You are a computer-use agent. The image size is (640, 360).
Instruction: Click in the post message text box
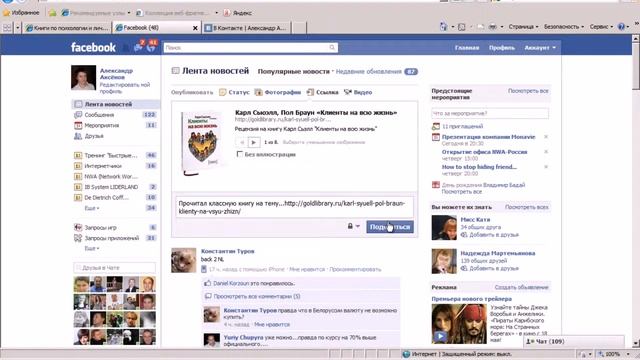294,207
